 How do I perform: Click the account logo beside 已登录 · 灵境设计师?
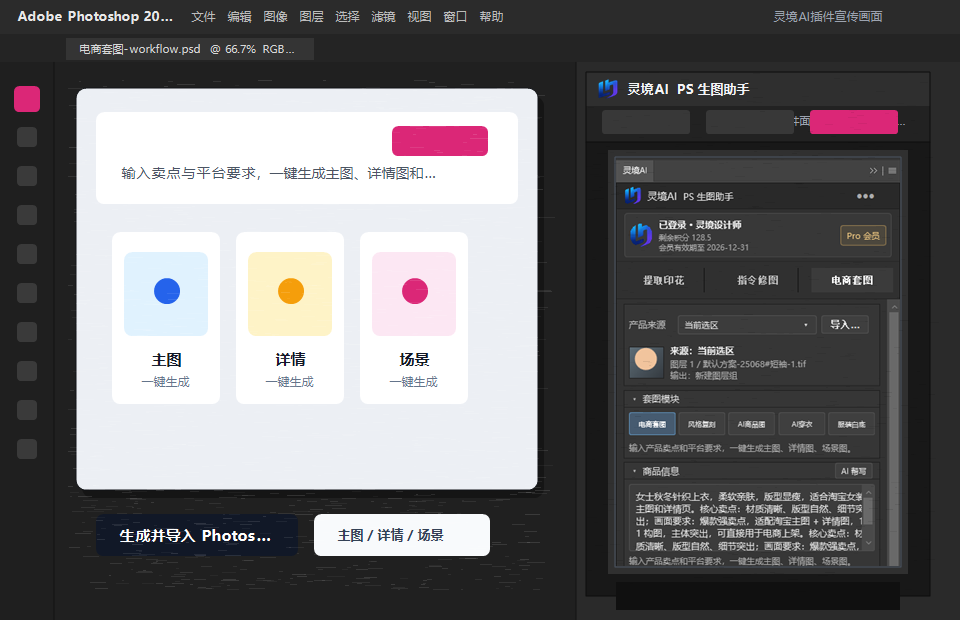(641, 235)
